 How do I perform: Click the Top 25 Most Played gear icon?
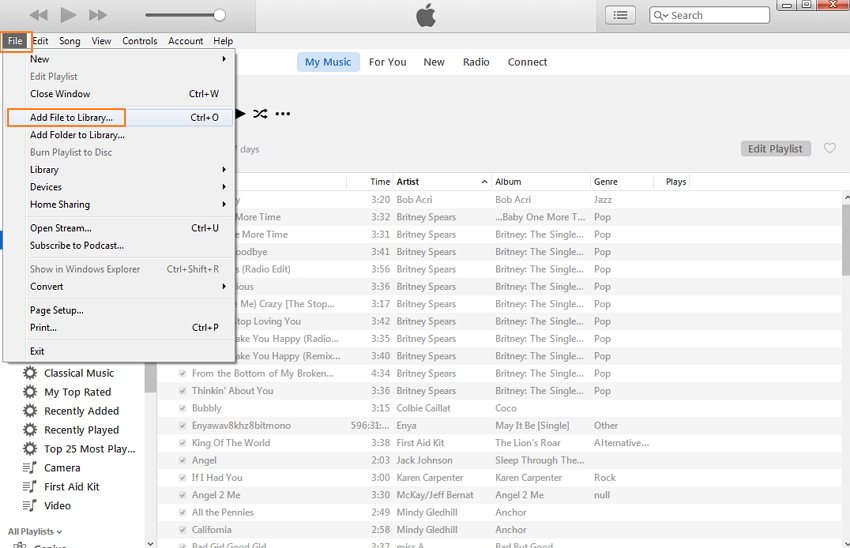[30, 449]
